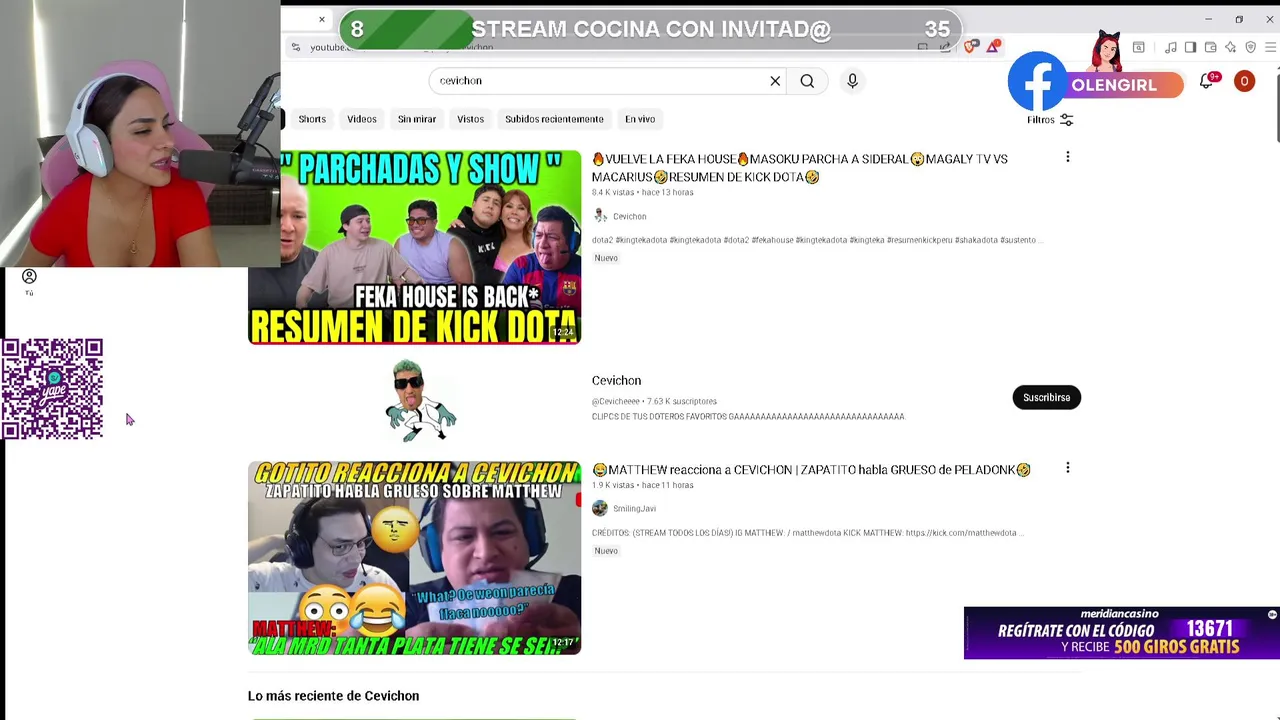The height and width of the screenshot is (720, 1280).
Task: Click the 12:24 duration badge
Action: (x=563, y=332)
